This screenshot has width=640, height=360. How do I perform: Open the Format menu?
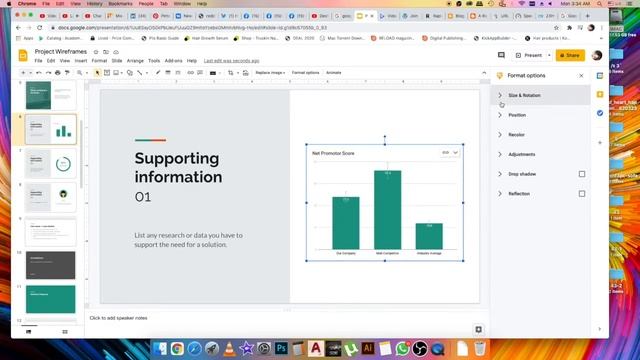(x=99, y=61)
